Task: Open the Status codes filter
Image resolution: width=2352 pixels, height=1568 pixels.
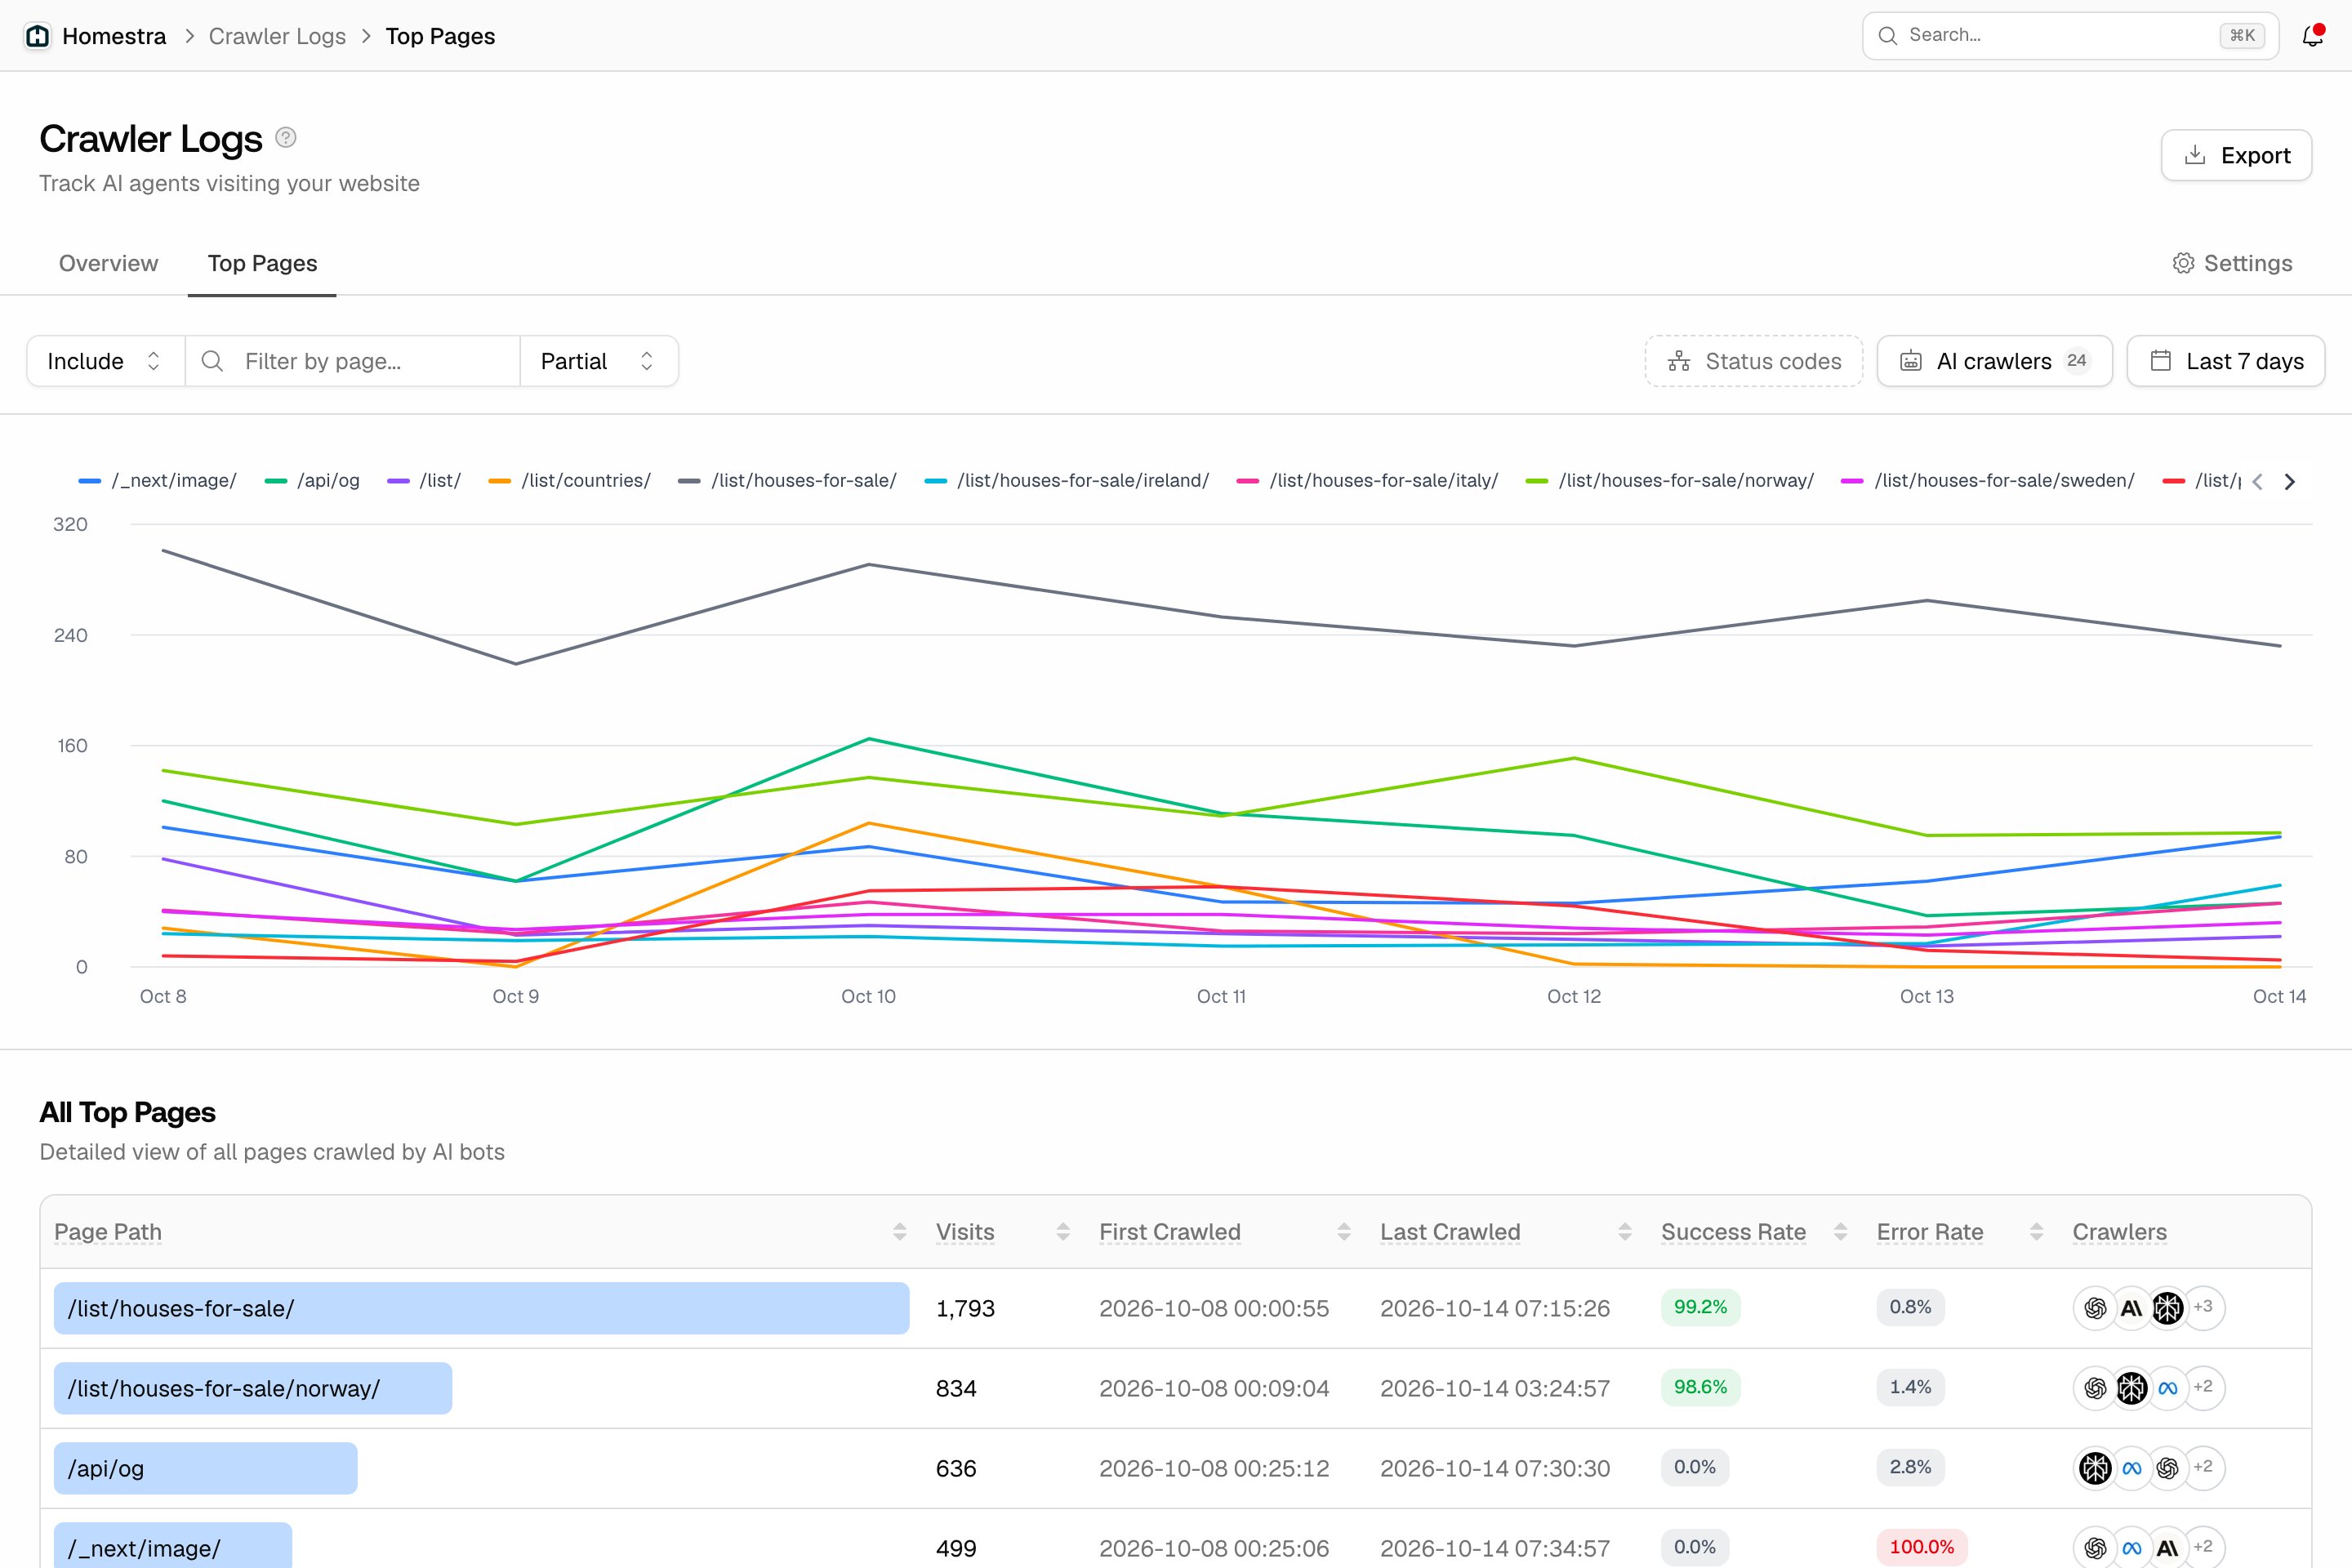Action: (1754, 361)
